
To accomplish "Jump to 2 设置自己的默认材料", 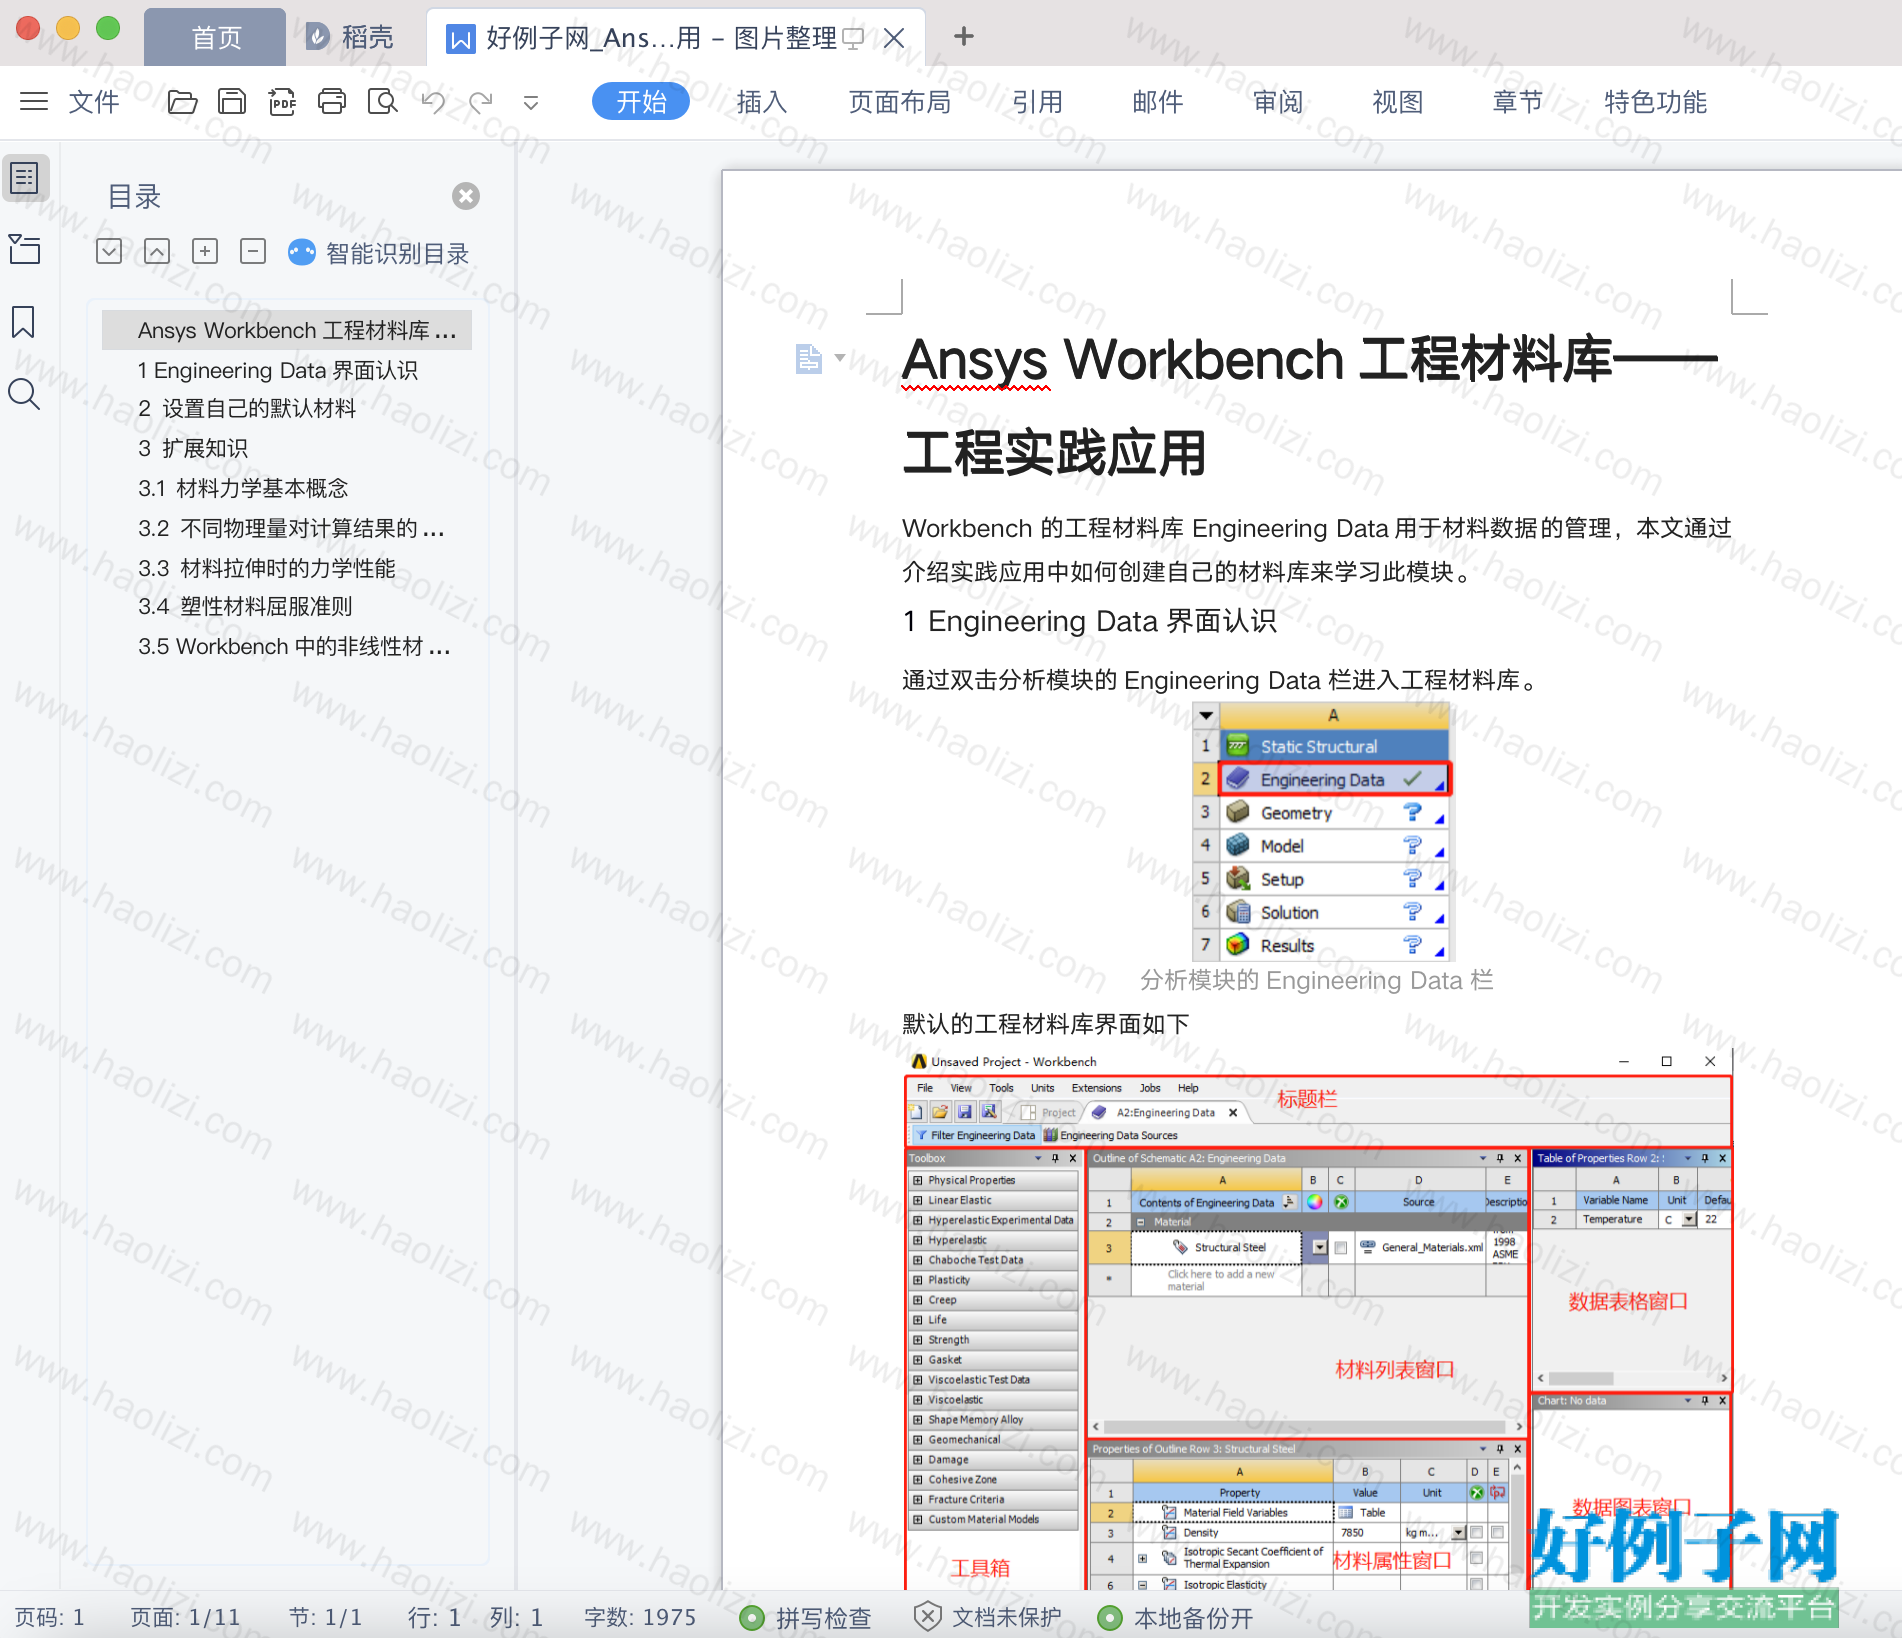I will point(247,408).
